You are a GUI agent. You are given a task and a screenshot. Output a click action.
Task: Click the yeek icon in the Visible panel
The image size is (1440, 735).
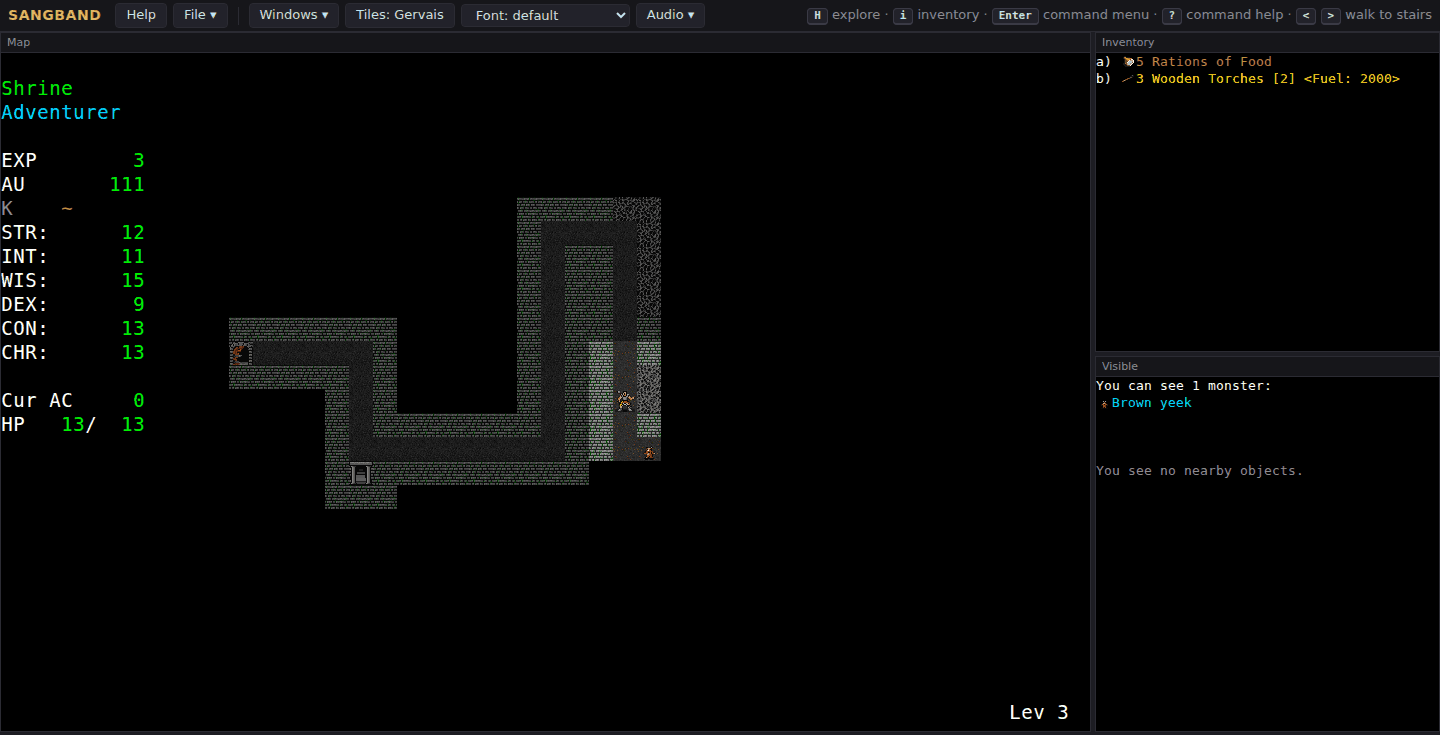point(1104,403)
